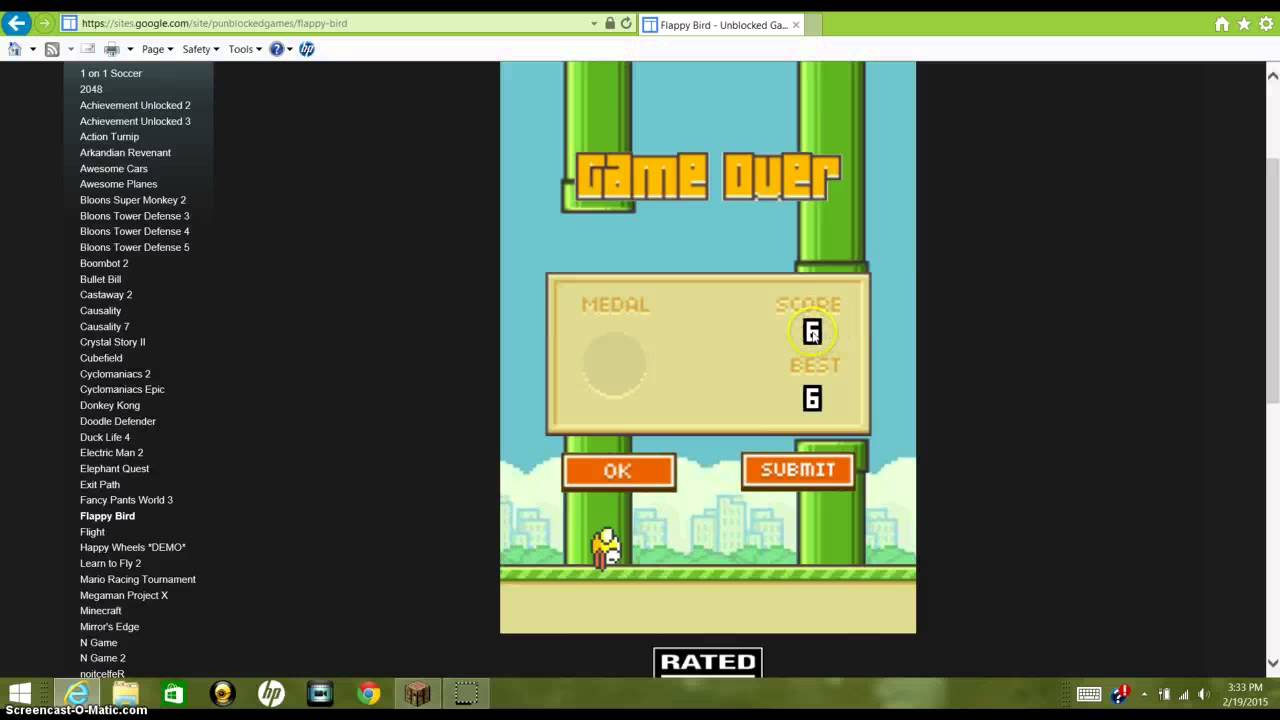Click the Action Center alert flag icon
Image resolution: width=1280 pixels, height=720 pixels.
(1121, 694)
